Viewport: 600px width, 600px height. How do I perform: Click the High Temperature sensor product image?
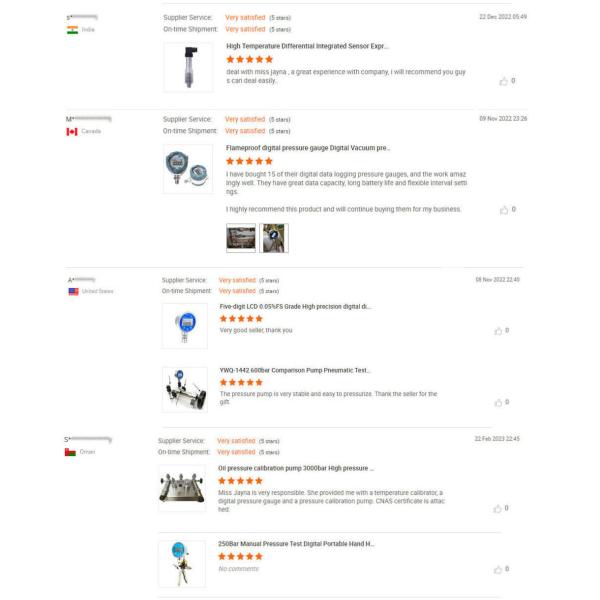(x=188, y=67)
